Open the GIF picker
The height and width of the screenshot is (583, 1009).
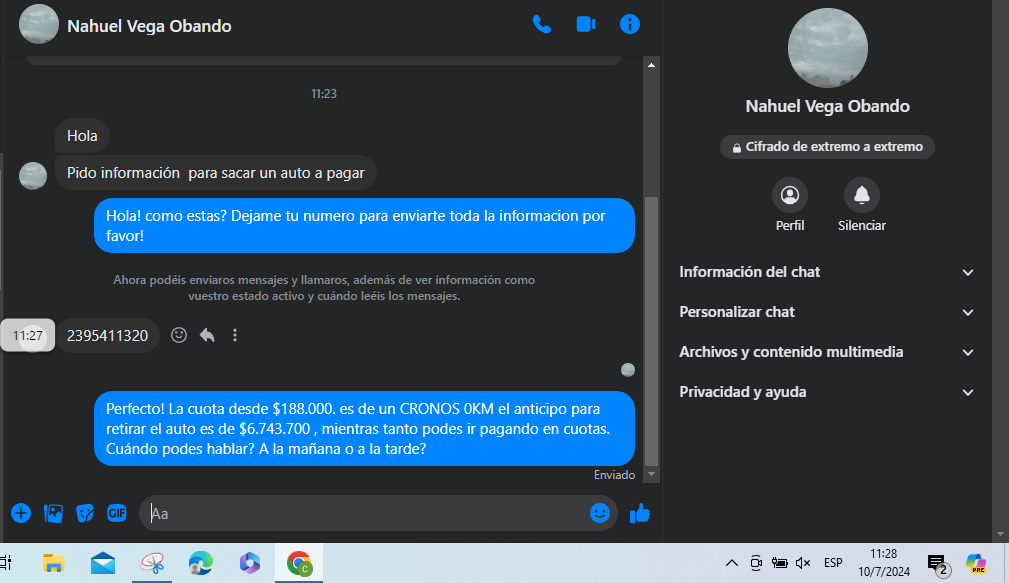pyautogui.click(x=117, y=513)
